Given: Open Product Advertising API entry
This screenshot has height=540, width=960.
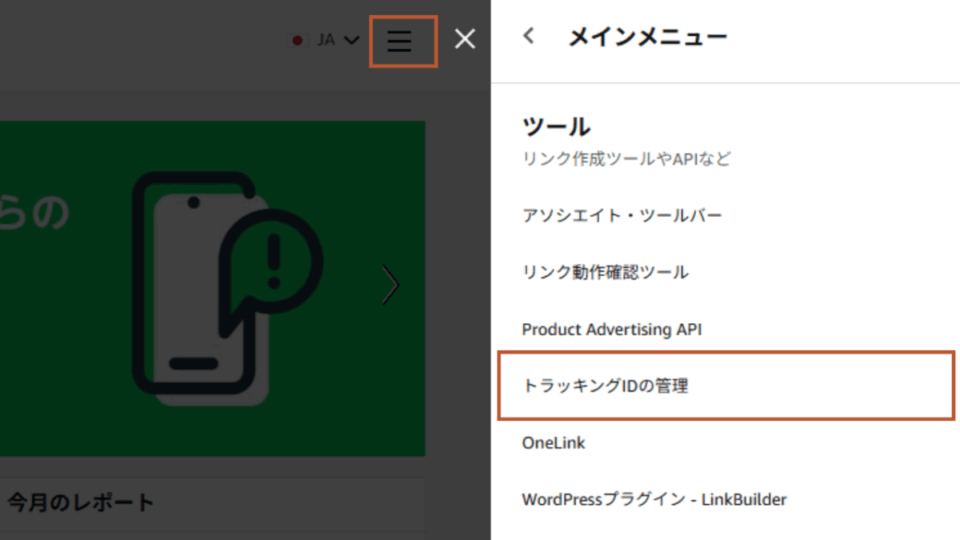Looking at the screenshot, I should [611, 329].
